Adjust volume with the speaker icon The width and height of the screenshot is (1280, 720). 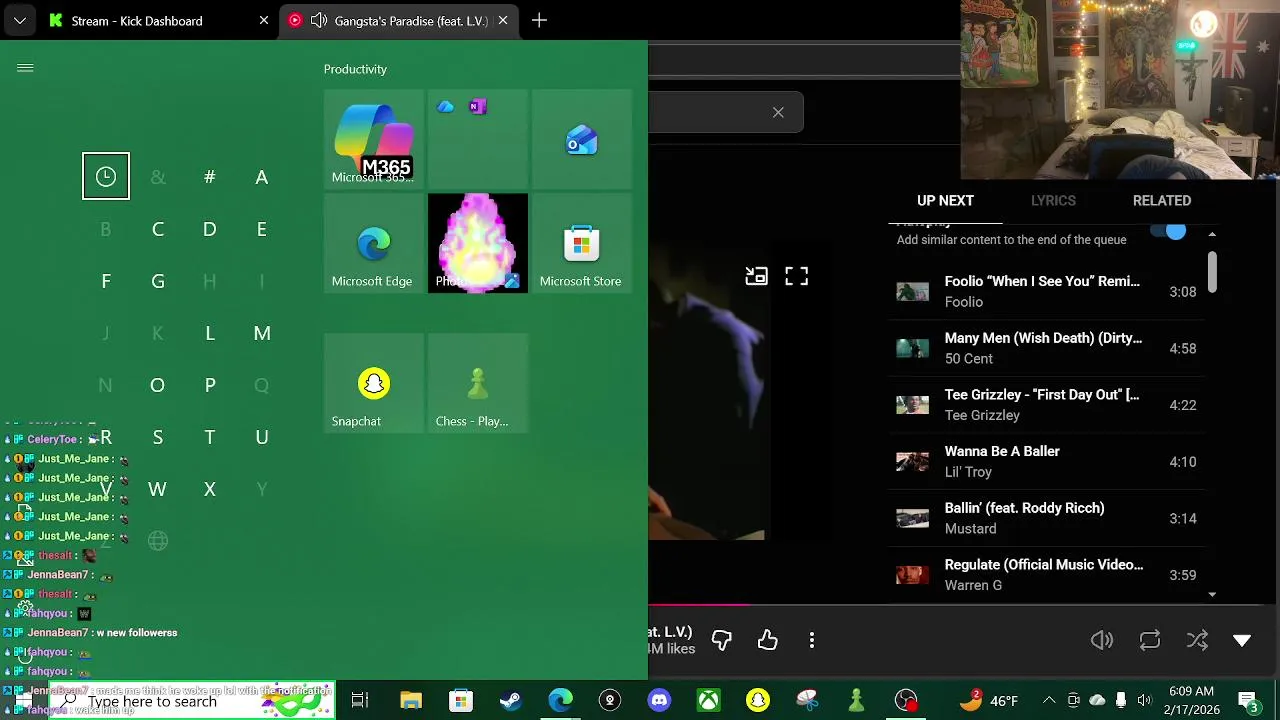[x=1102, y=640]
